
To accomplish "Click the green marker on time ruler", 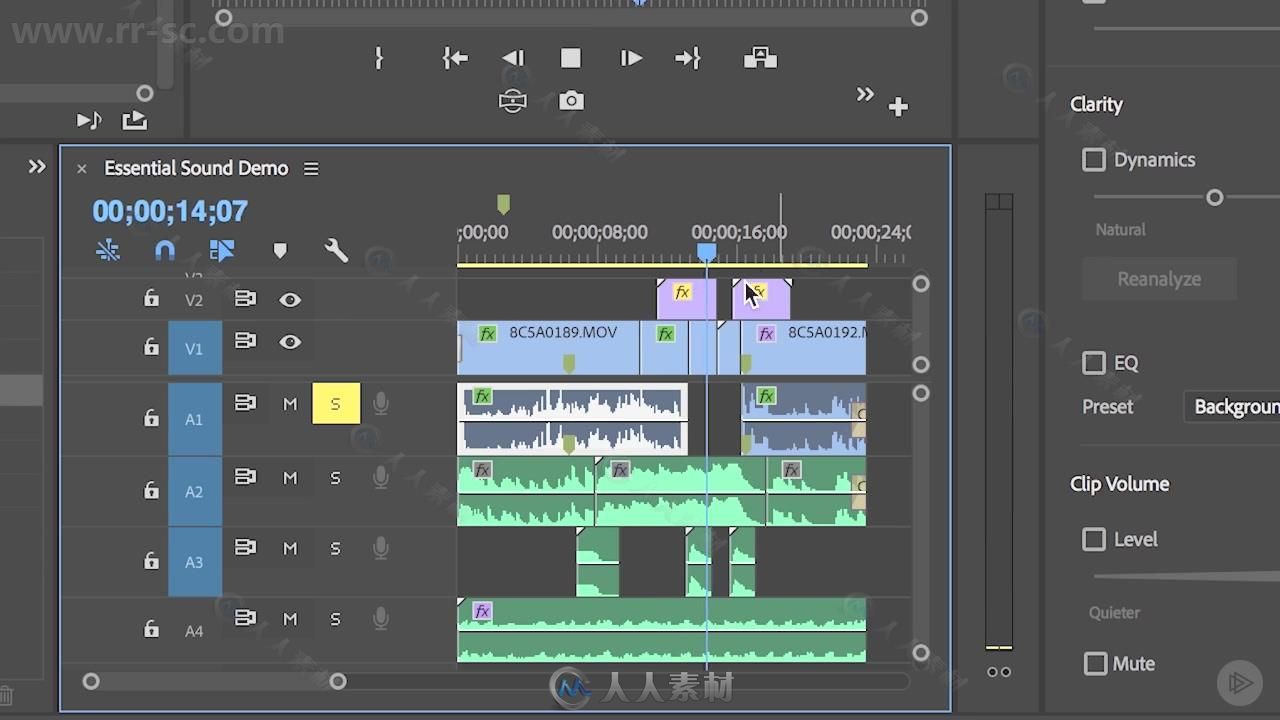I will pos(503,204).
